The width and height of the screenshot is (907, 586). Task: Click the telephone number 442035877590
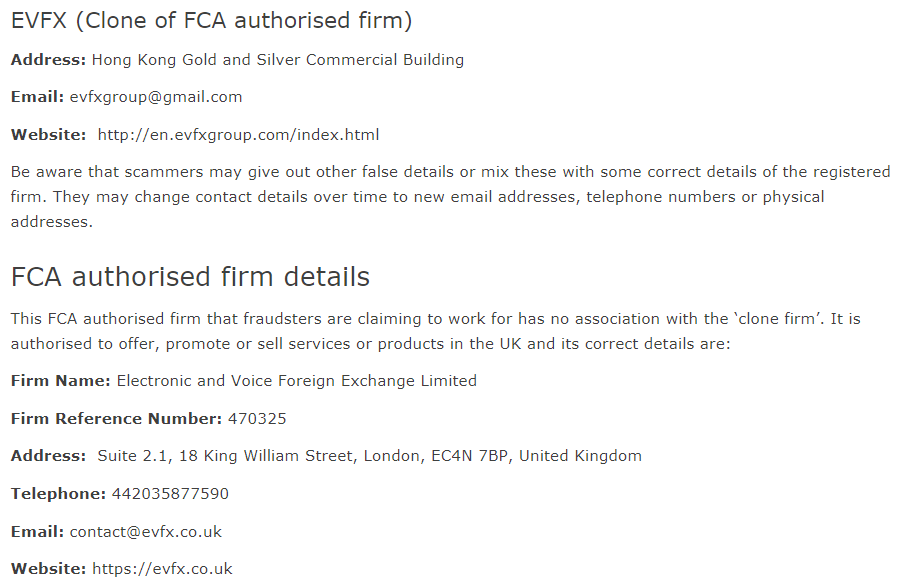pyautogui.click(x=171, y=494)
